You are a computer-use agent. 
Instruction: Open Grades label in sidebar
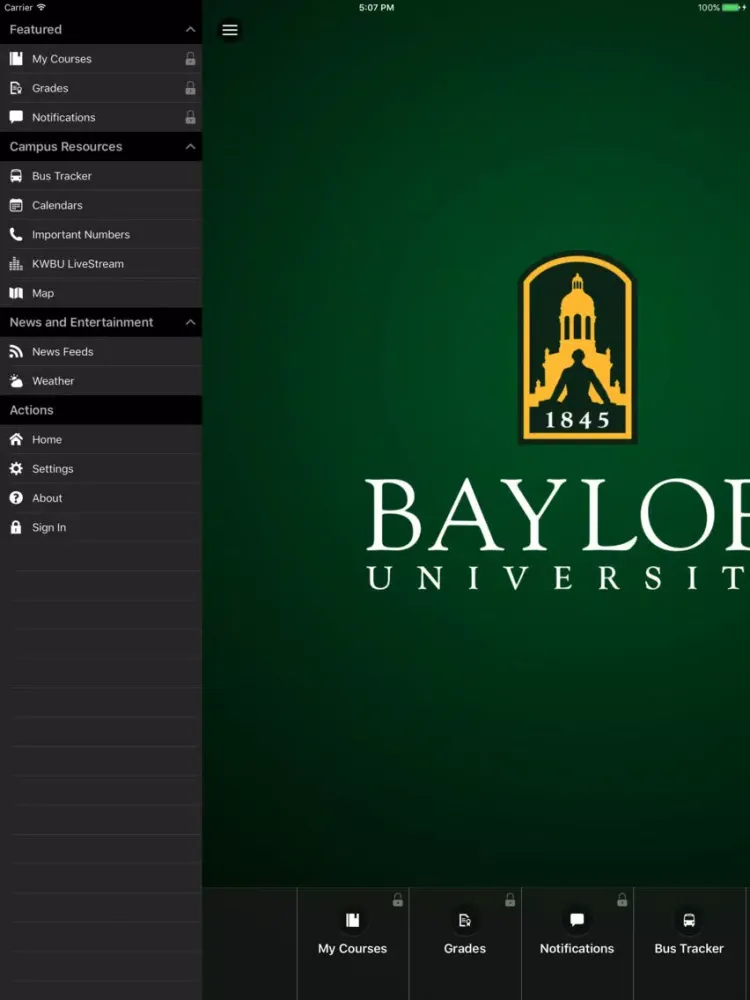click(50, 88)
